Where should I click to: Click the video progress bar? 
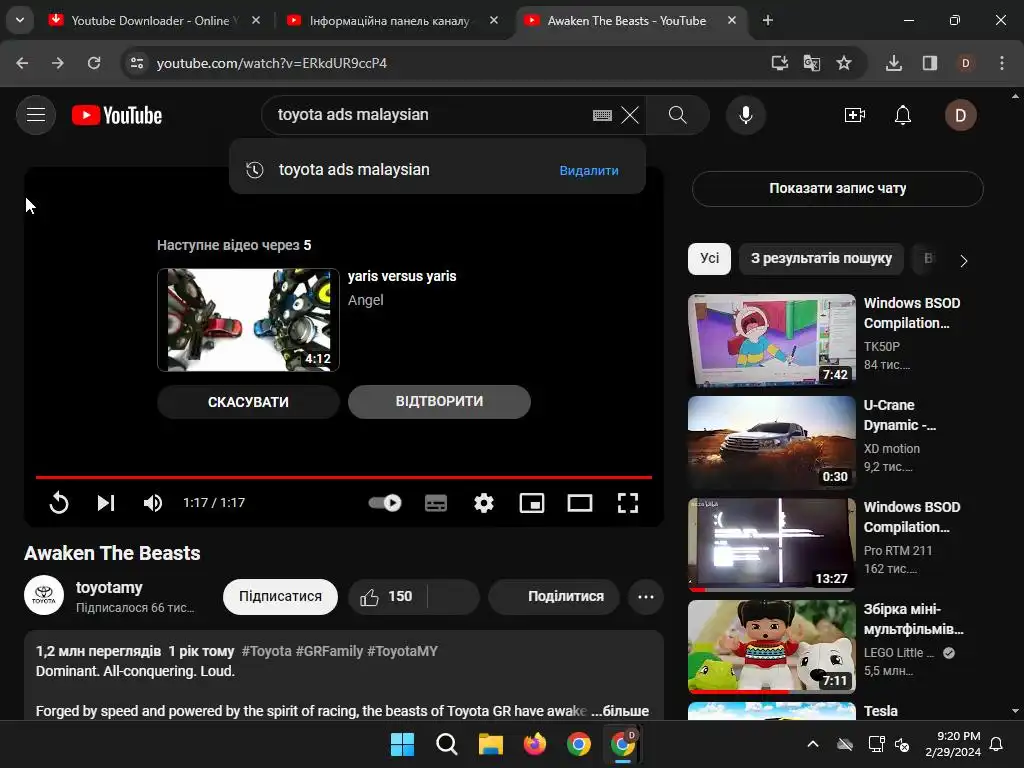click(344, 477)
